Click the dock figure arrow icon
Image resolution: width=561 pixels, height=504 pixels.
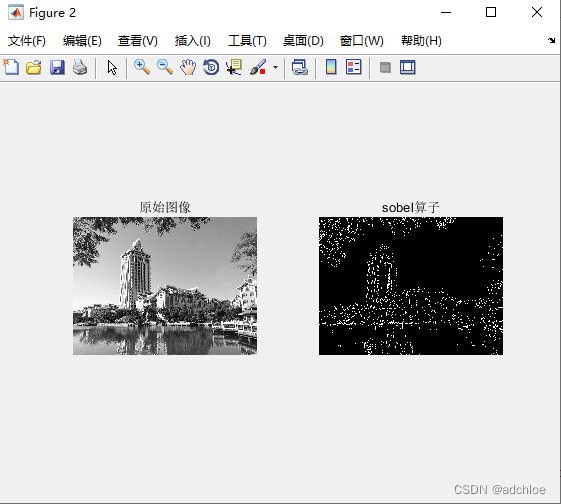pyautogui.click(x=551, y=40)
